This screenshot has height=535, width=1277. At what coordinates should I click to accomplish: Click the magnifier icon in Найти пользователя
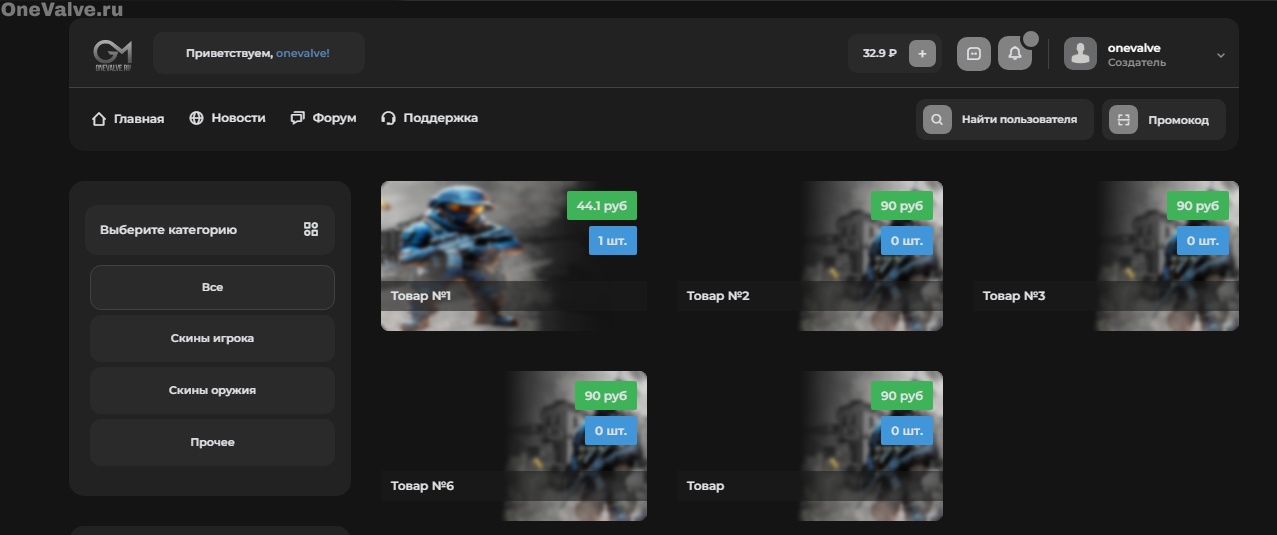(x=937, y=120)
